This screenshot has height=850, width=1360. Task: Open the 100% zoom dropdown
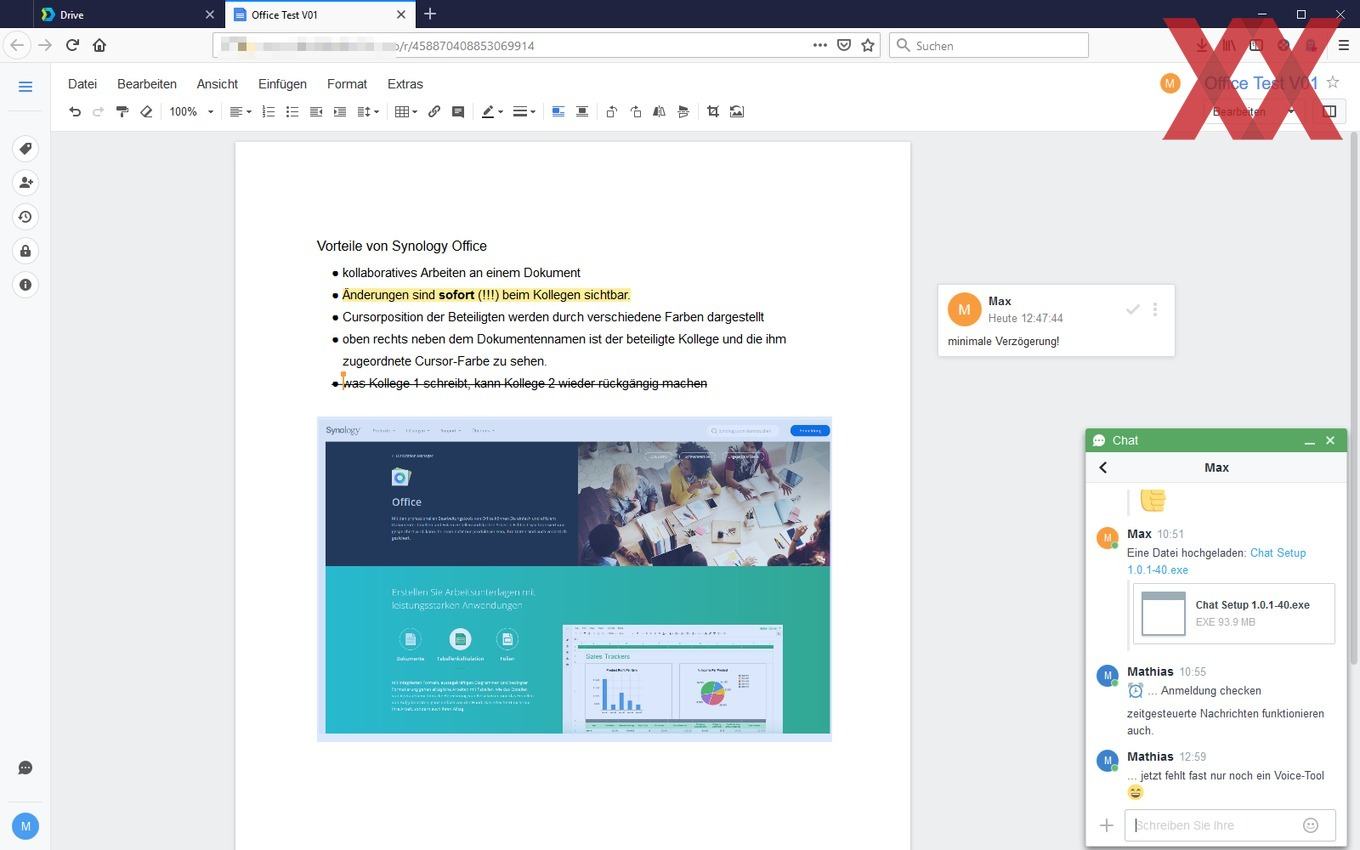click(191, 112)
